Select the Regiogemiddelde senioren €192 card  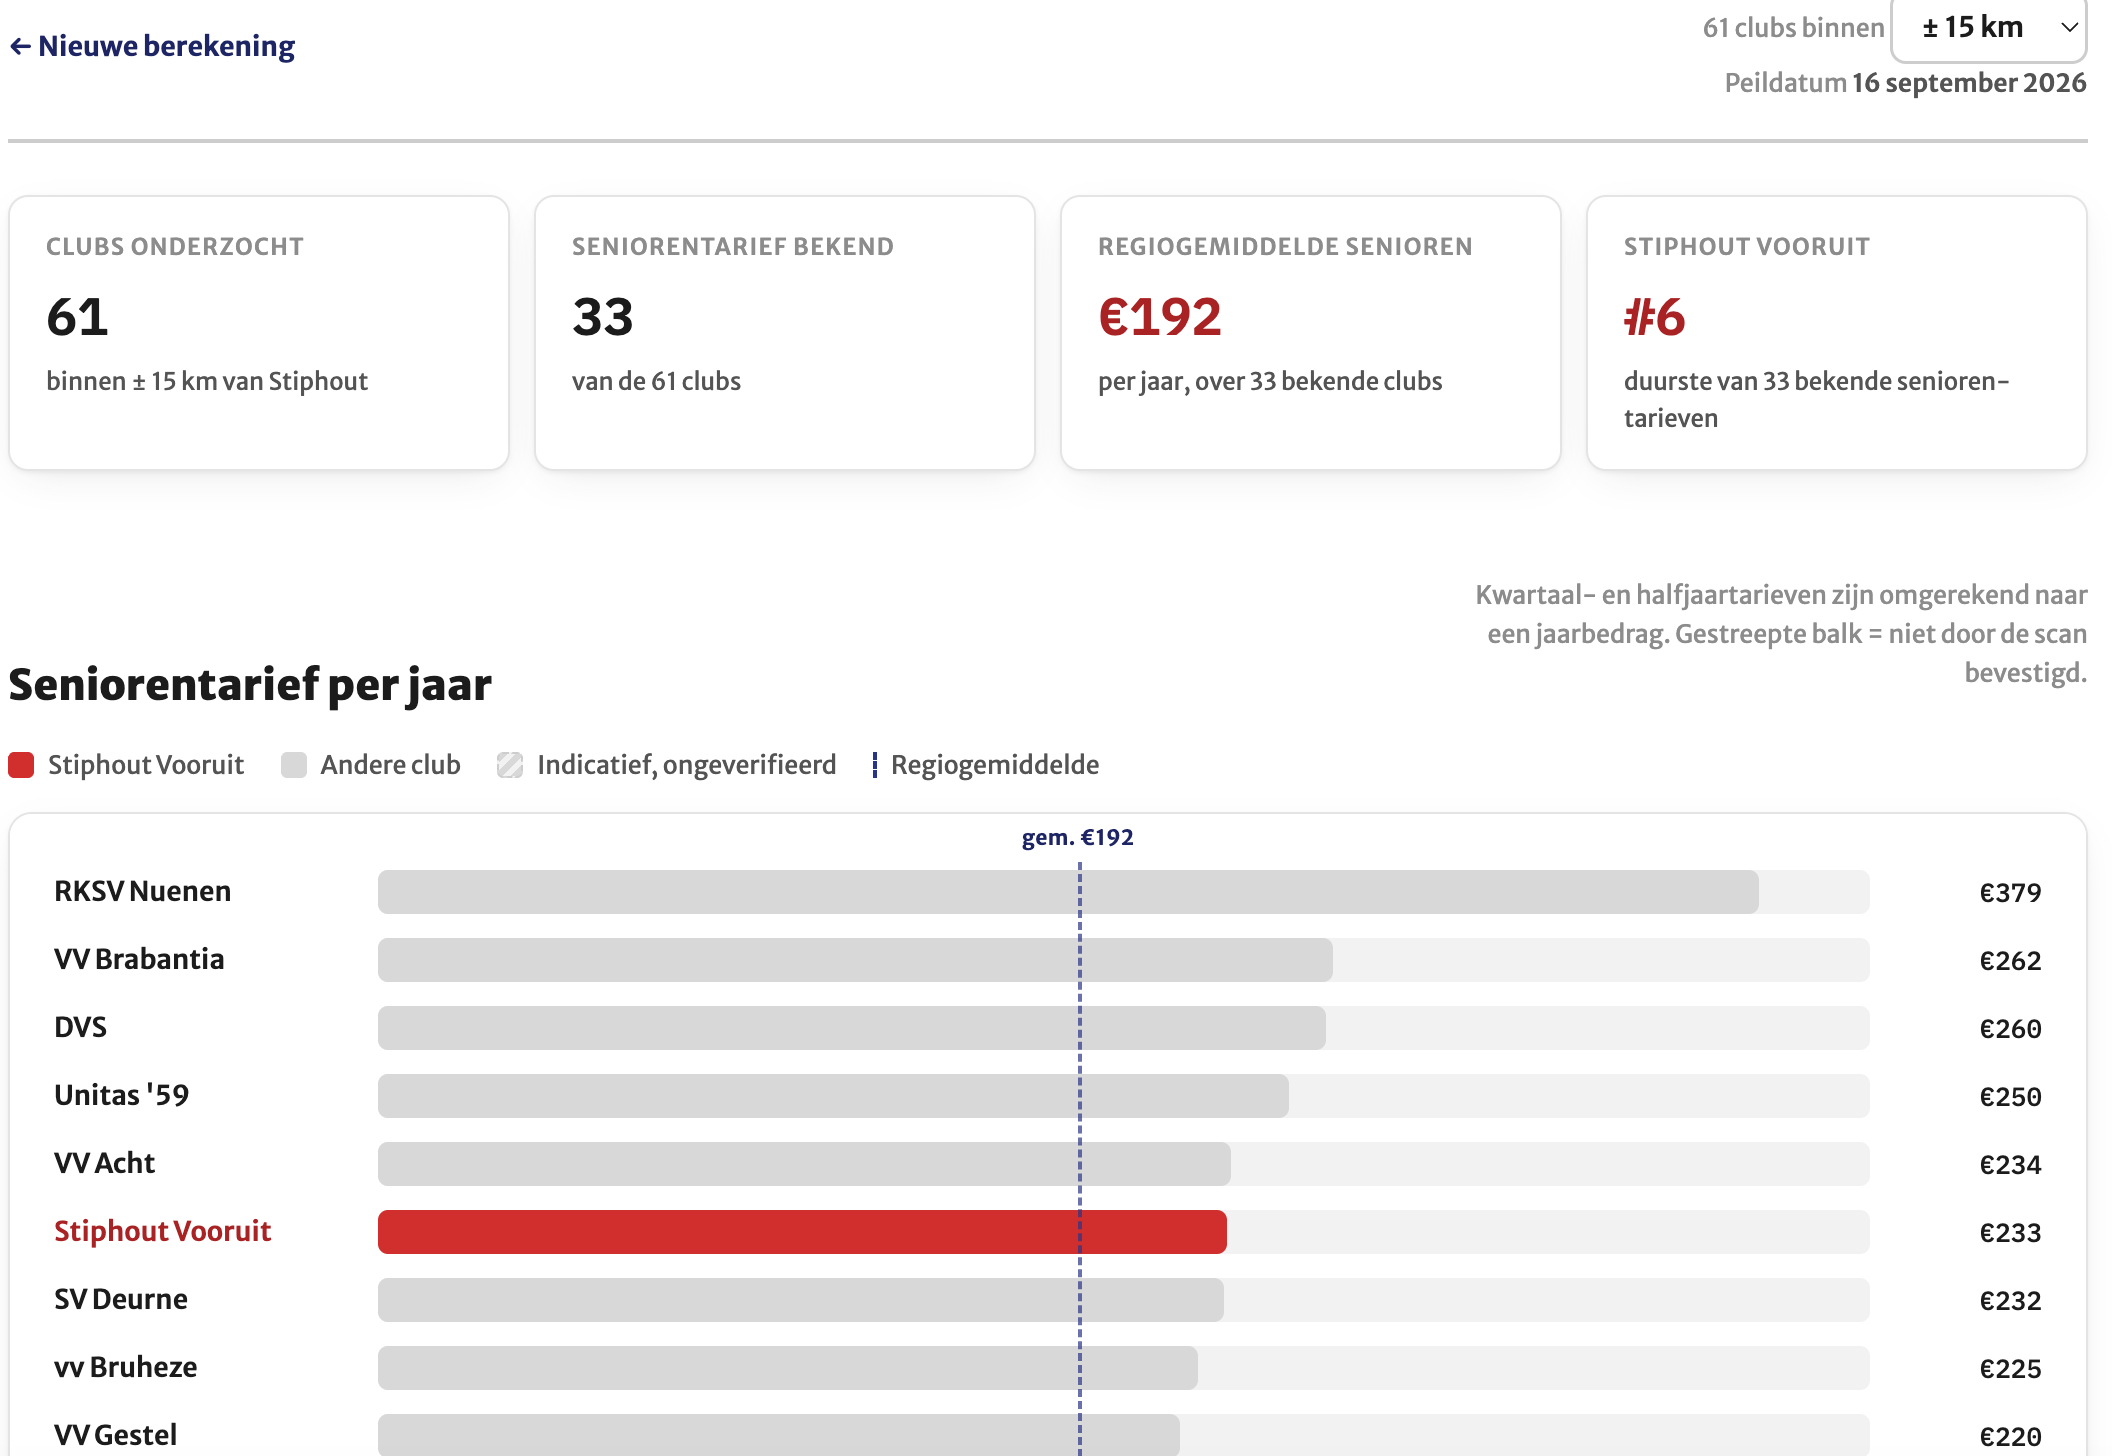[1311, 333]
